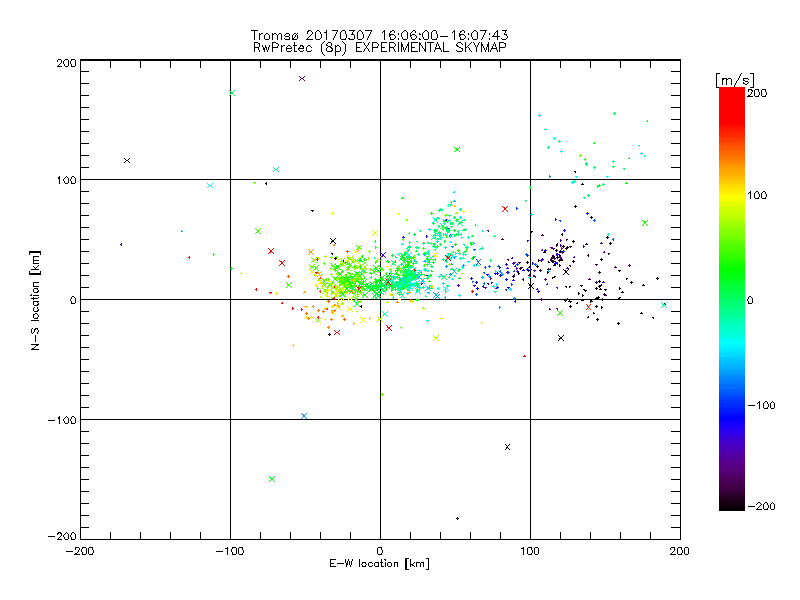Click the lone black X in lower-right quadrant

pyautogui.click(x=508, y=447)
